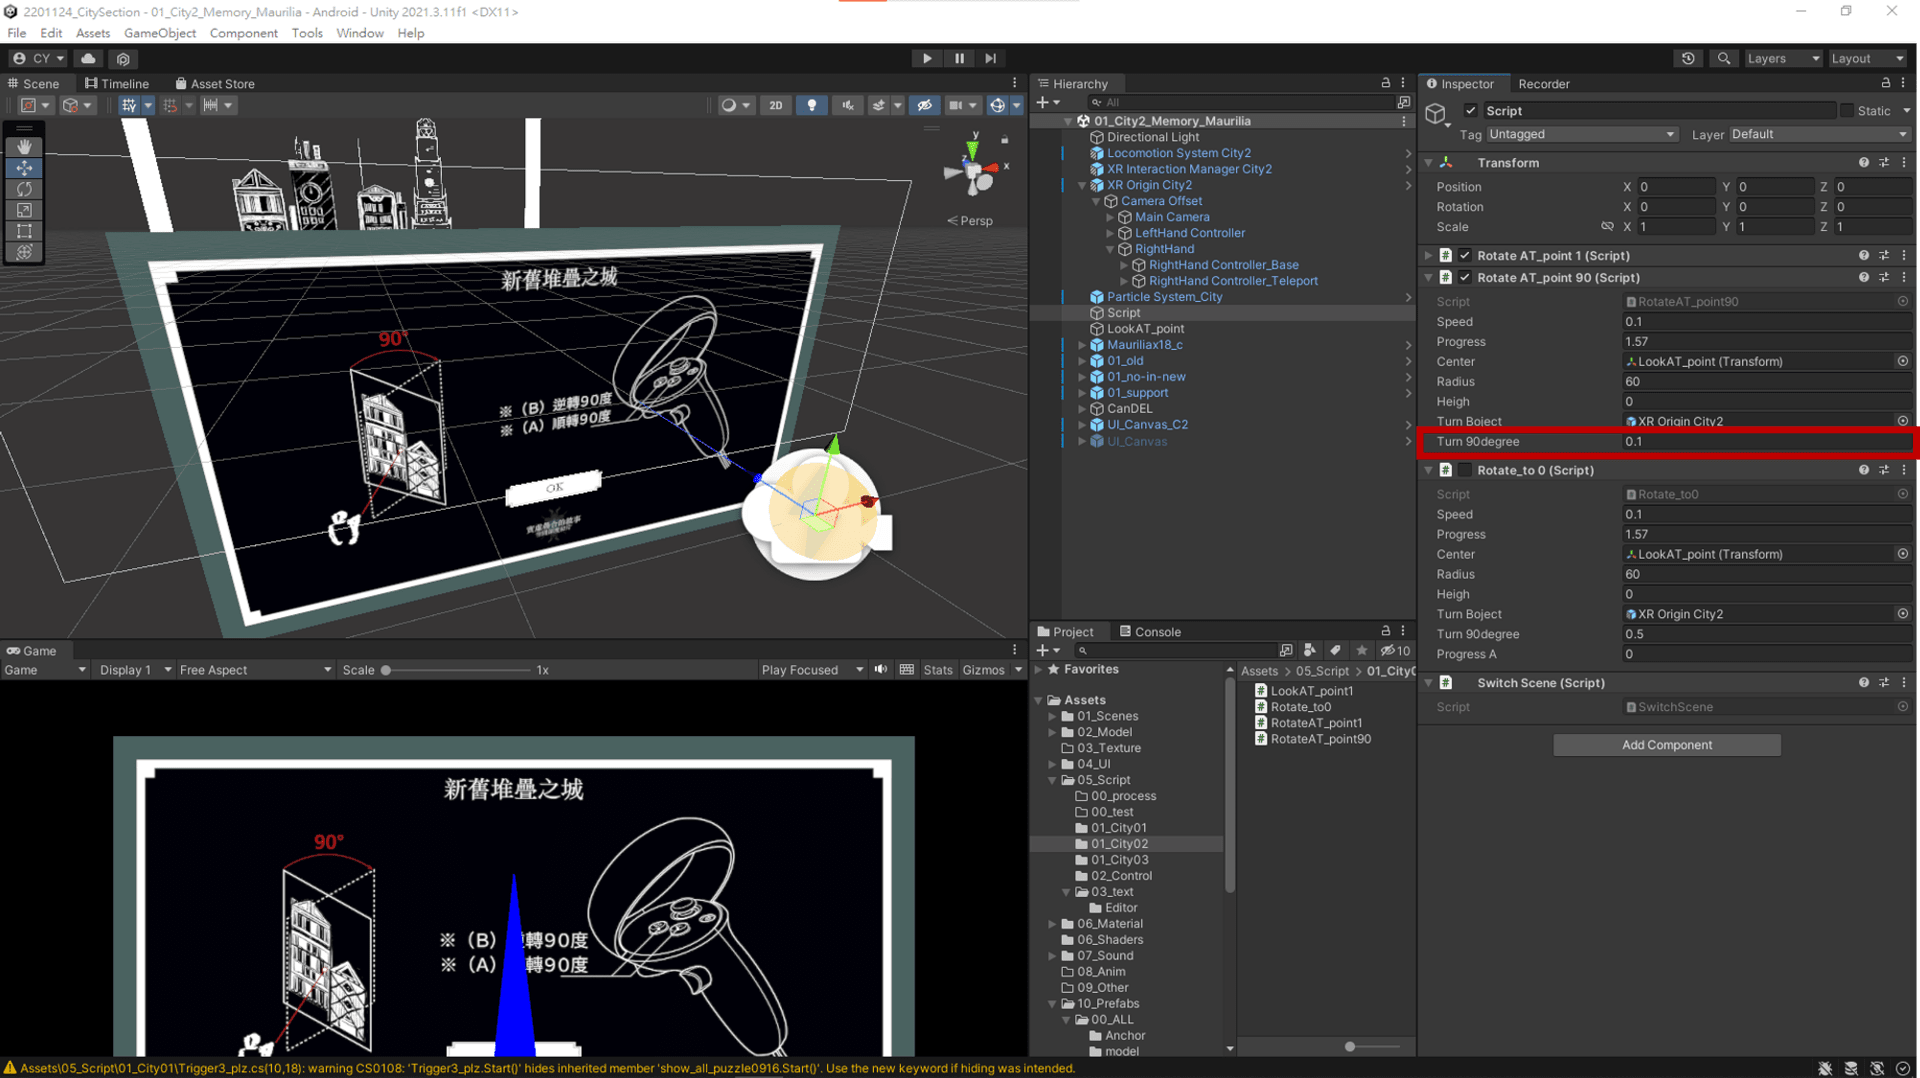Toggle scene lighting with lightbulb icon
The width and height of the screenshot is (1920, 1078).
tap(812, 105)
